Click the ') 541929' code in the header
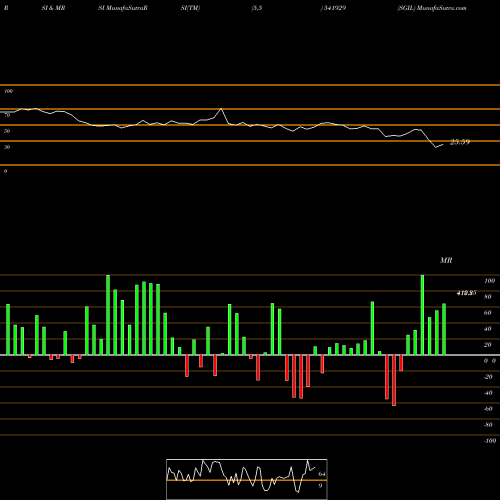The width and height of the screenshot is (500, 500). (x=333, y=8)
